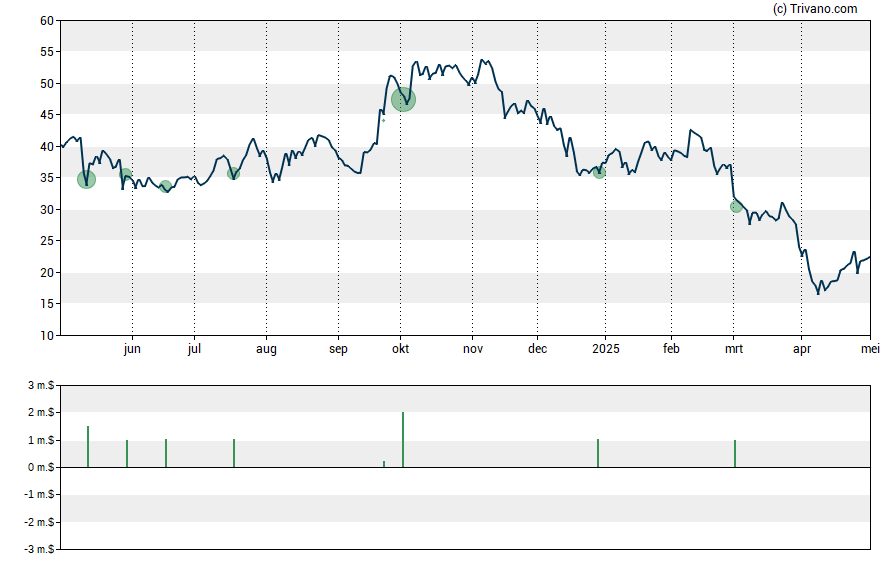
Task: Click the '20' price axis label
Action: click(47, 272)
